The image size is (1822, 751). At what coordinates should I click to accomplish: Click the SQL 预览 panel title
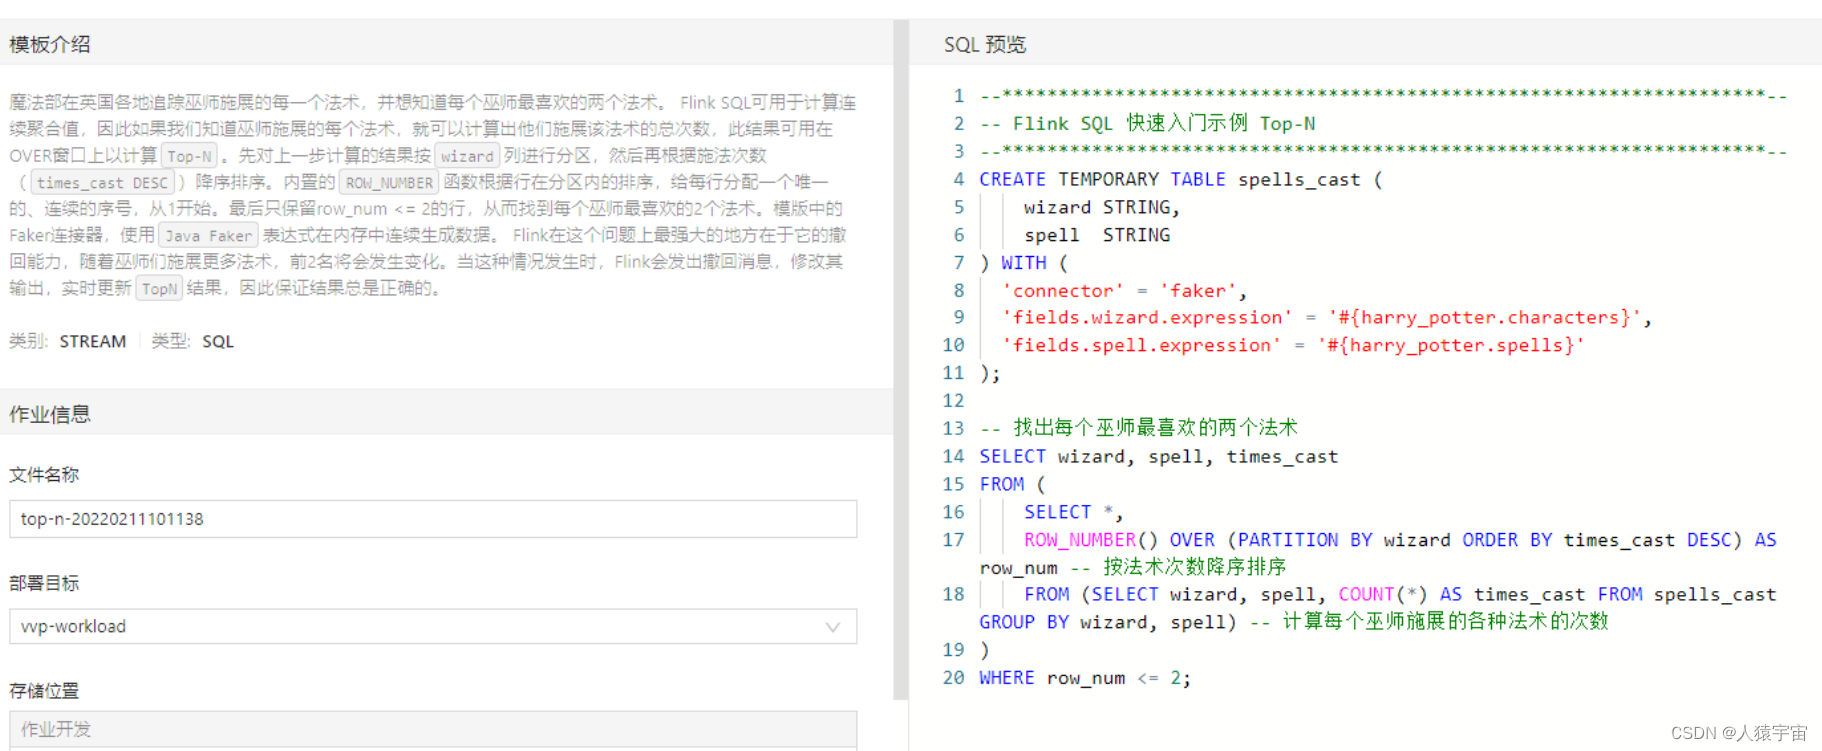(985, 44)
